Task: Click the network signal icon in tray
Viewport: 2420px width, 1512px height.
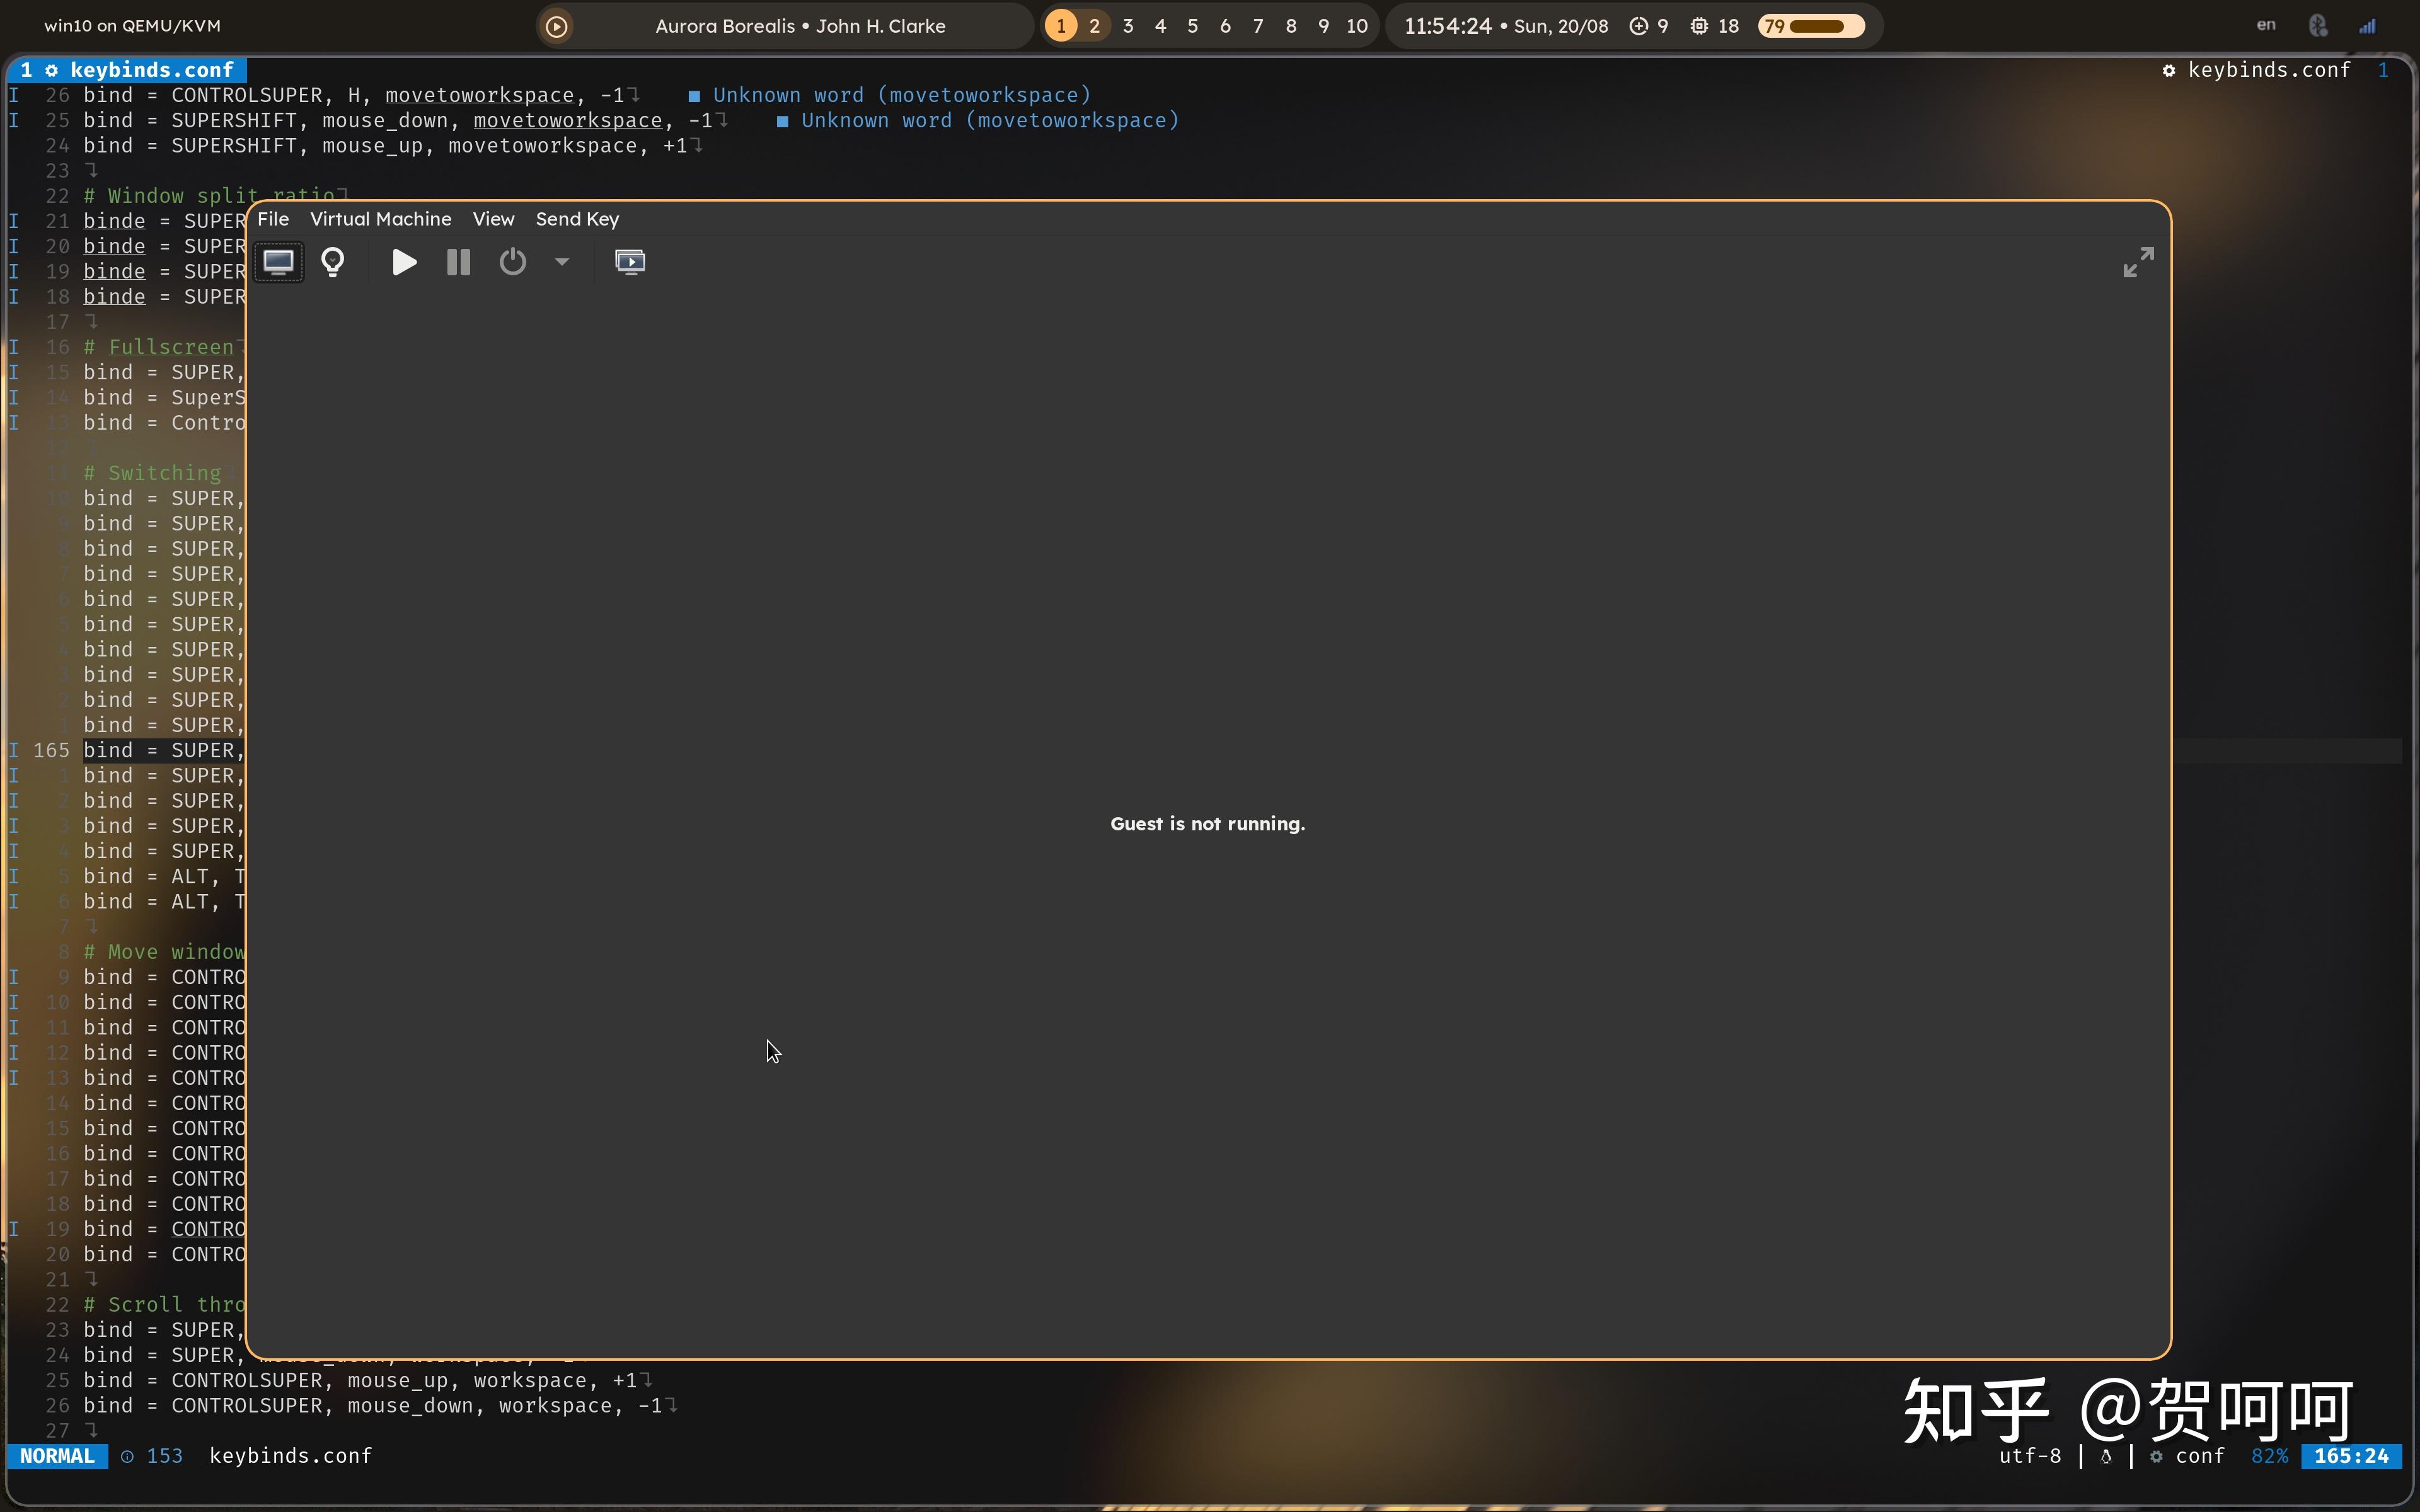Action: (x=2367, y=26)
